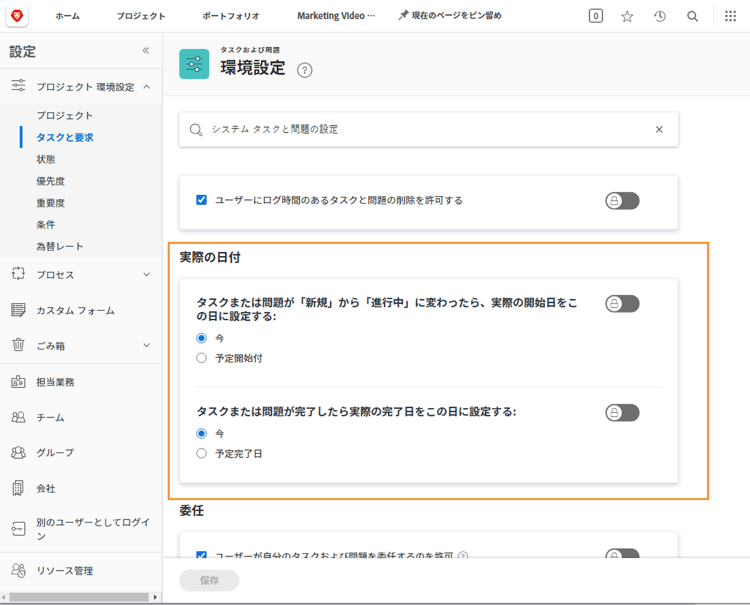Toggle lock switch for 実際の完了日 setting

pyautogui.click(x=622, y=412)
